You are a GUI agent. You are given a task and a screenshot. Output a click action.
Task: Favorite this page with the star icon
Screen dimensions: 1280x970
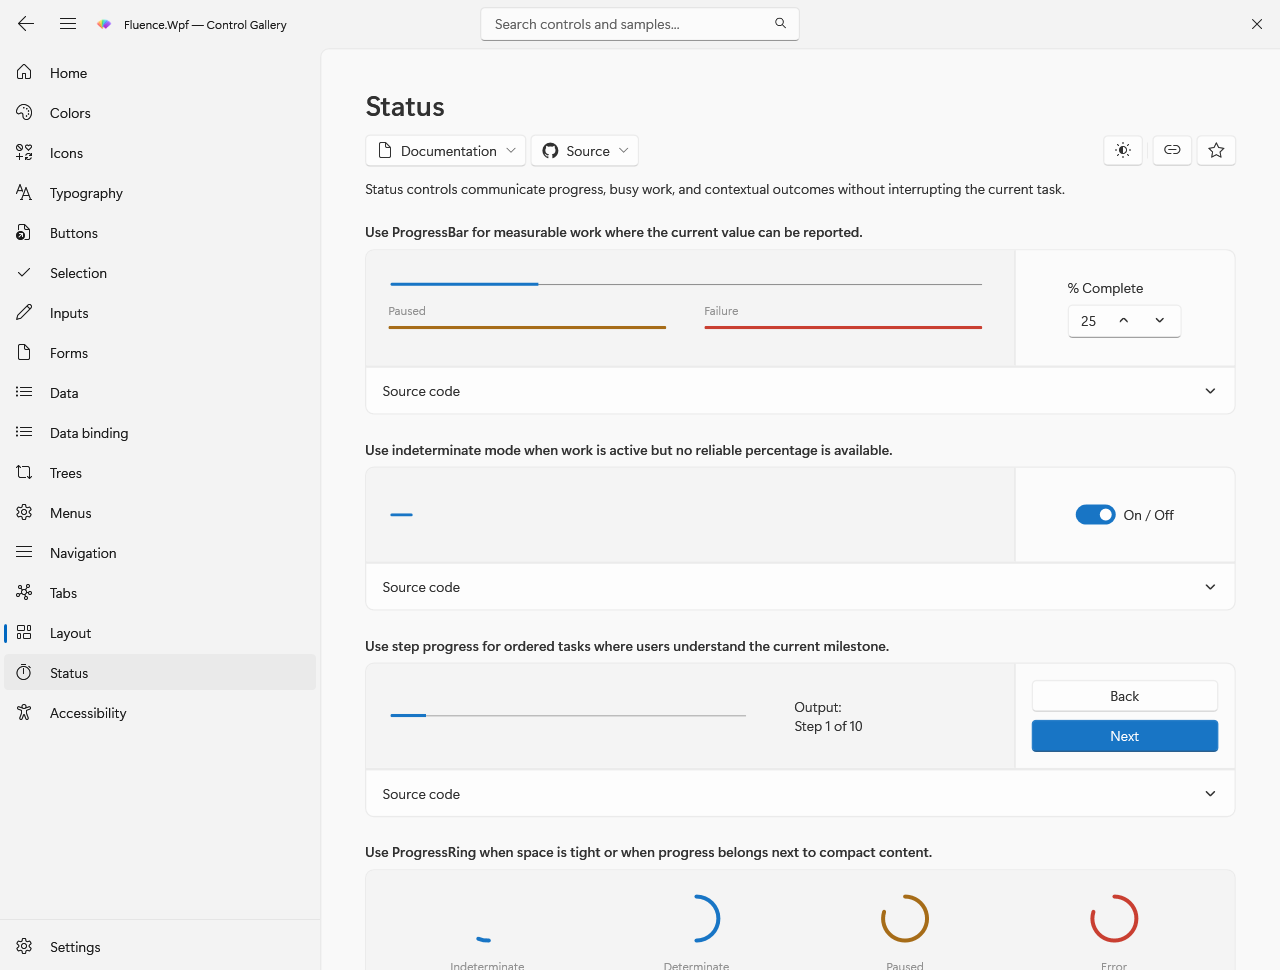pos(1216,150)
